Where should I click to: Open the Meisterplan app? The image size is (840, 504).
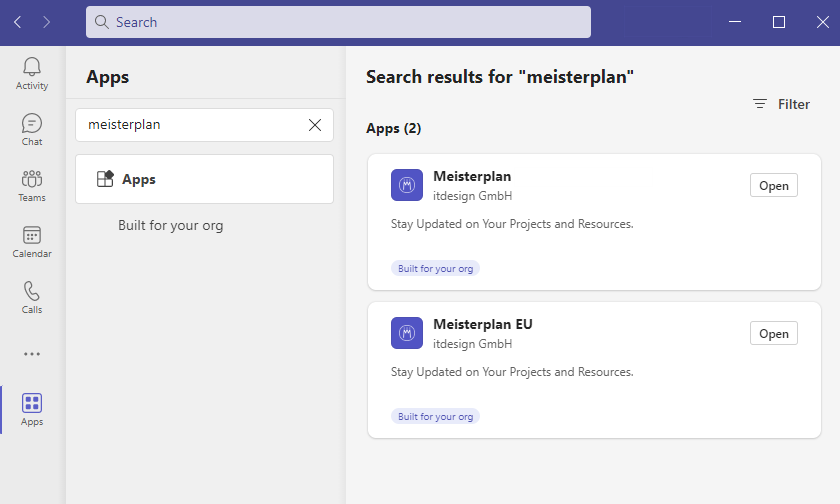click(774, 185)
